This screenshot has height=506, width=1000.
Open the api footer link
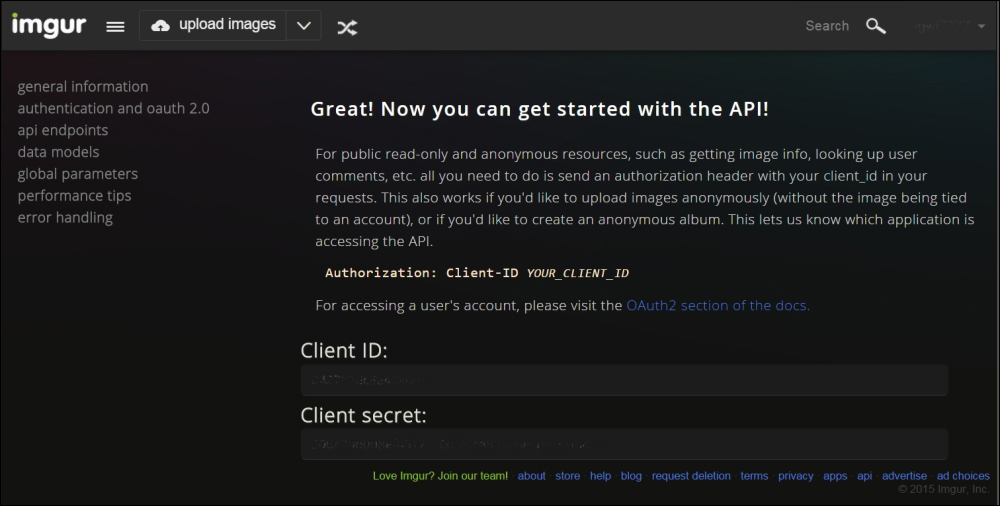(x=864, y=476)
